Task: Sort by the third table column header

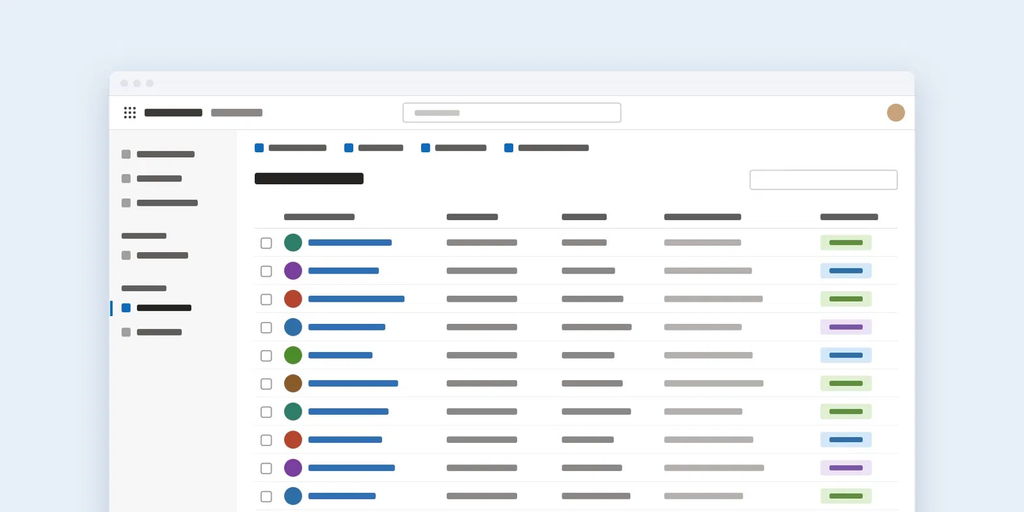Action: (584, 217)
